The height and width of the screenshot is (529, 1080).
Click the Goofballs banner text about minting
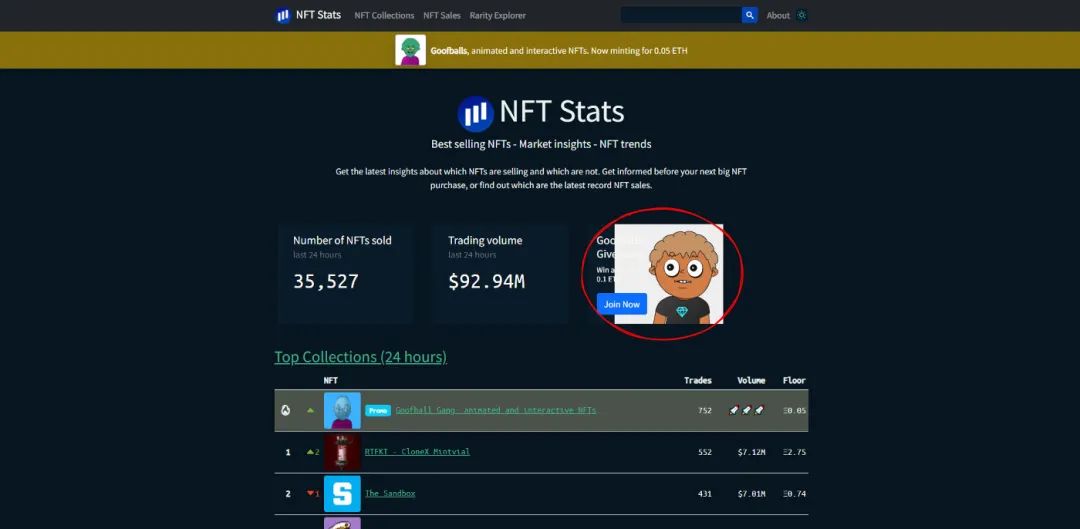(559, 51)
